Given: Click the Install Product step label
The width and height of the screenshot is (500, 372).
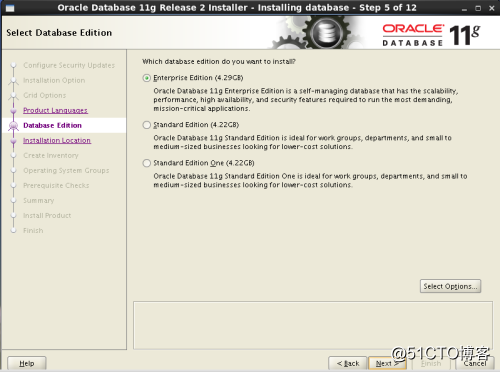Looking at the screenshot, I should tap(47, 215).
